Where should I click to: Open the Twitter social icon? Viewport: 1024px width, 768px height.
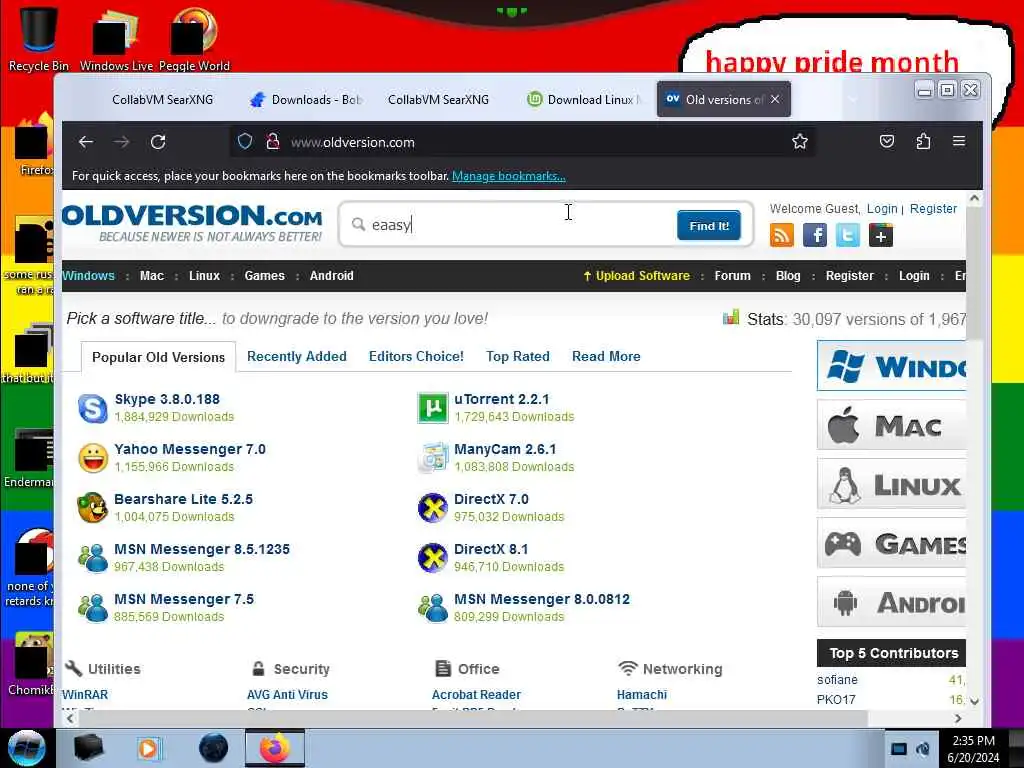pos(848,235)
